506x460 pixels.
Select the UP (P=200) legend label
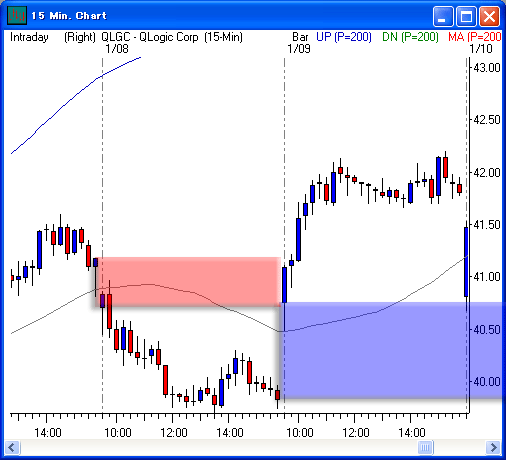click(x=344, y=37)
